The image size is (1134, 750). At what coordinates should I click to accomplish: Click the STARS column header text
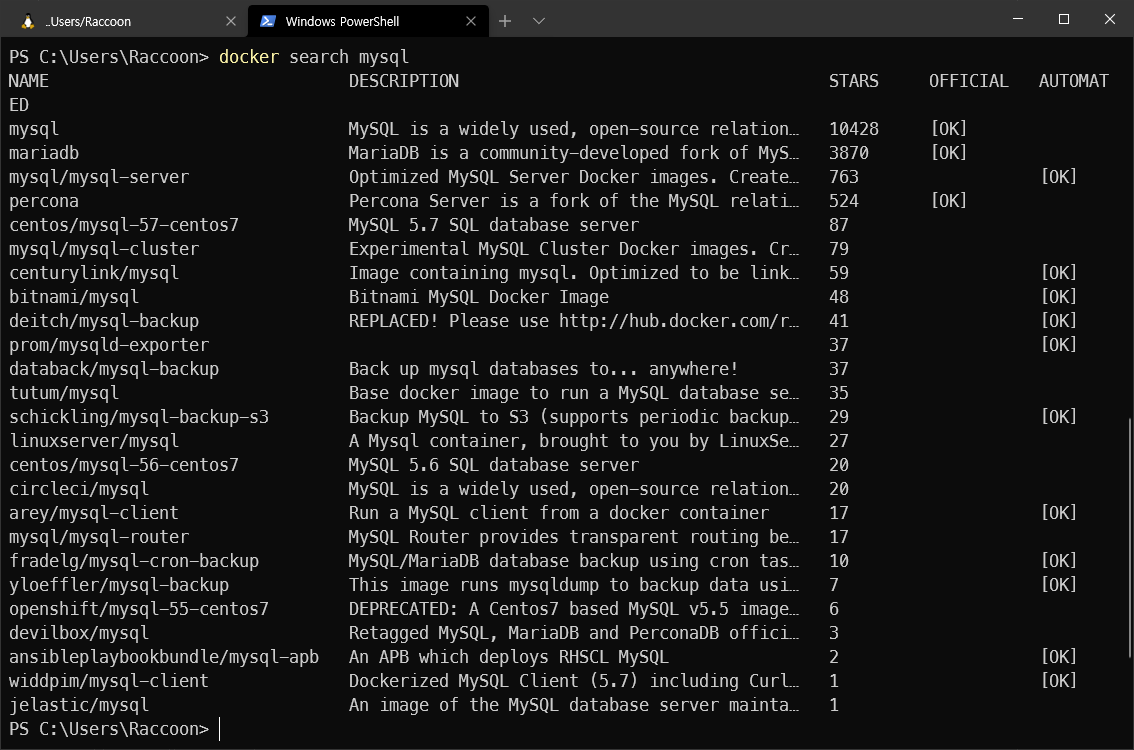pyautogui.click(x=853, y=80)
